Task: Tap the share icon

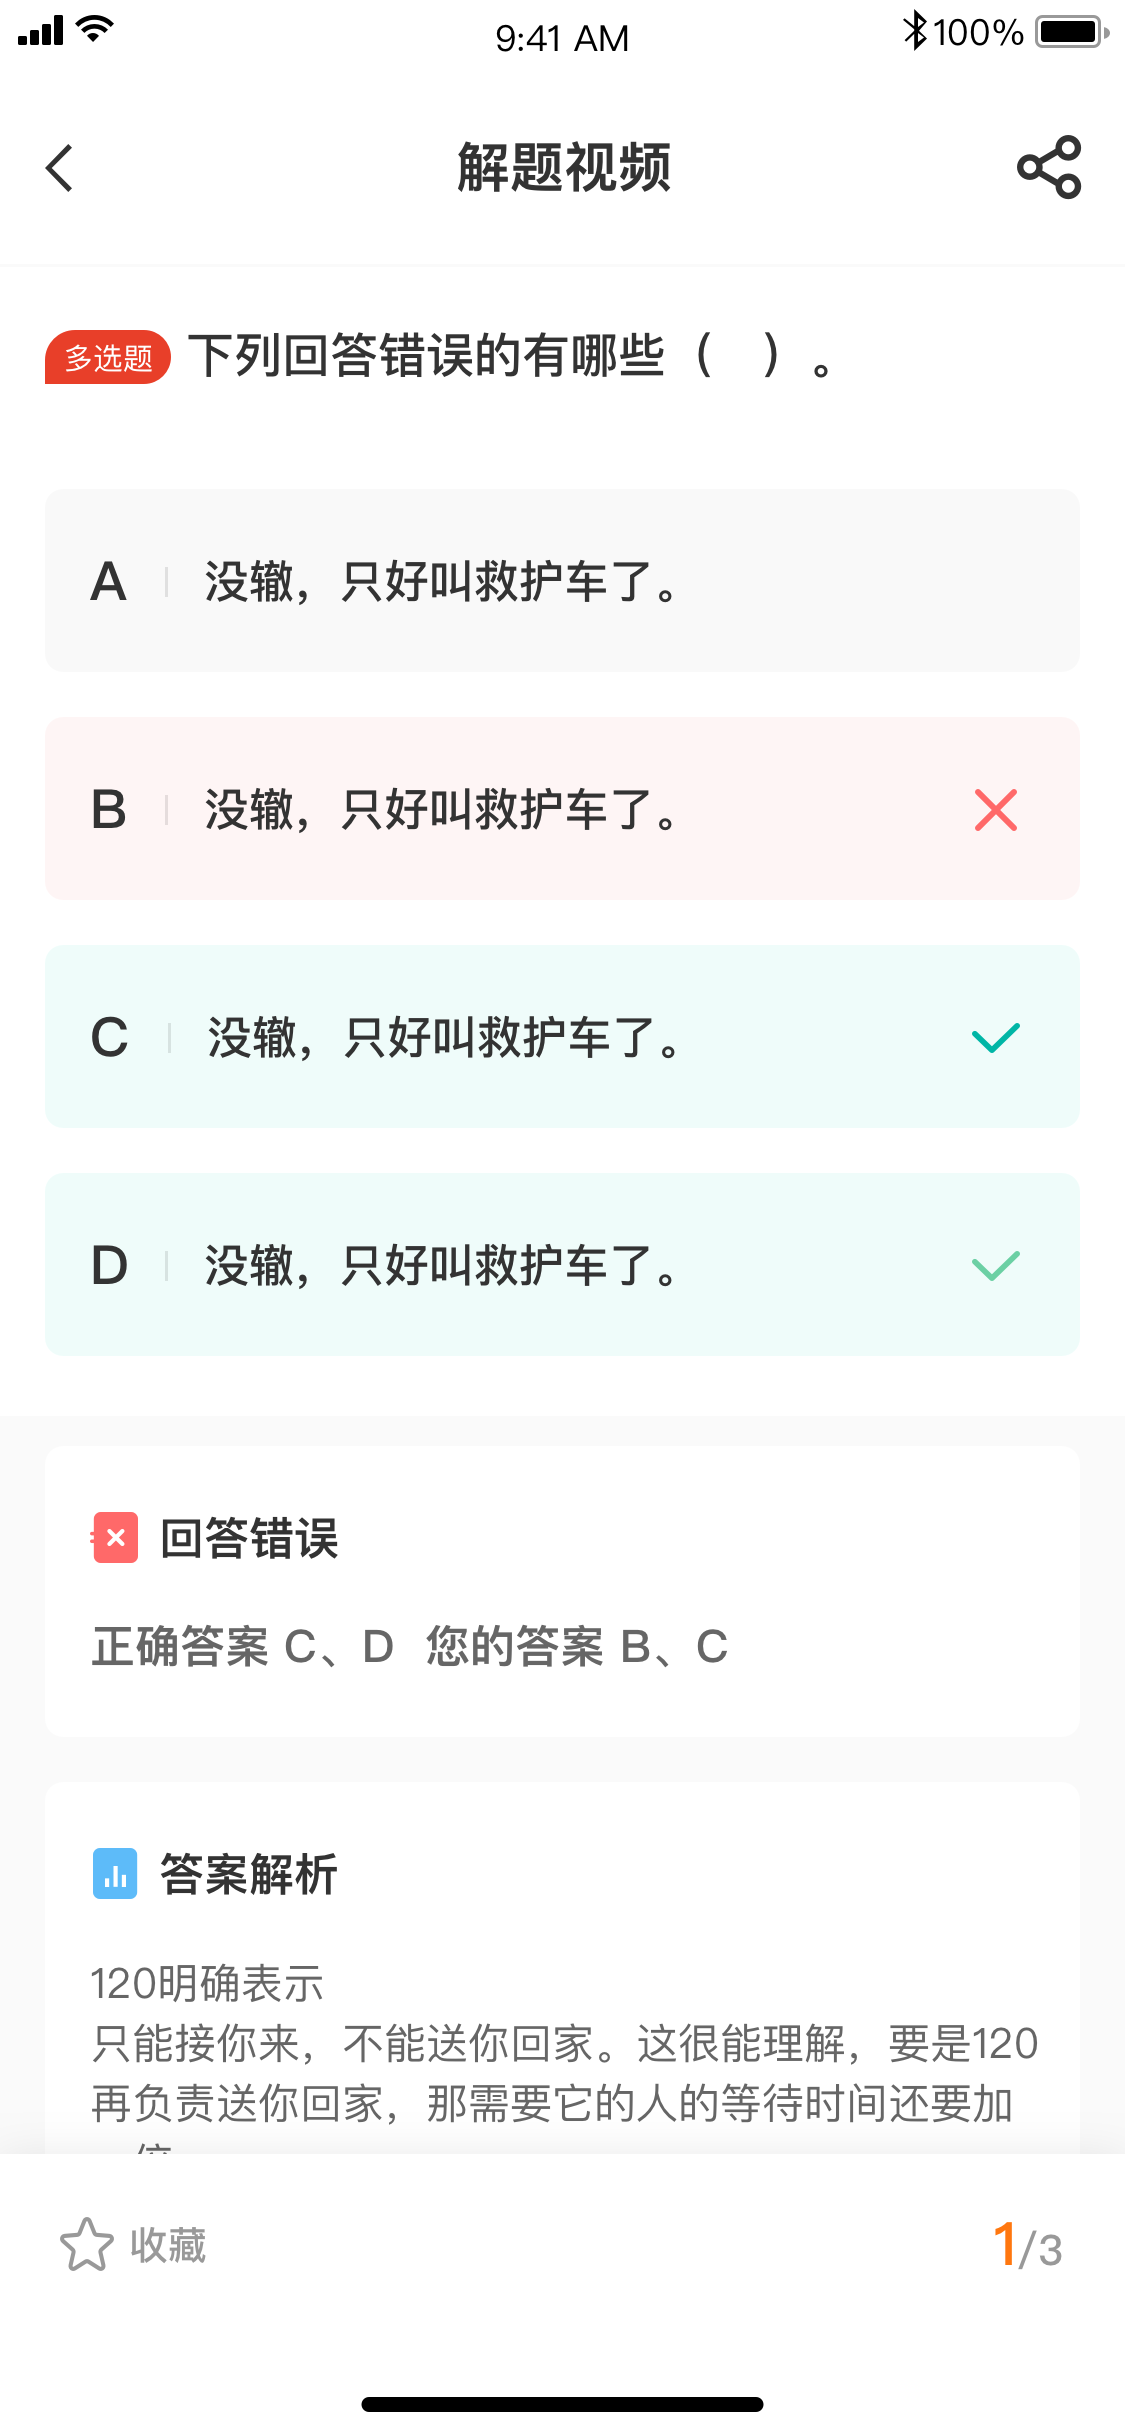Action: coord(1049,167)
